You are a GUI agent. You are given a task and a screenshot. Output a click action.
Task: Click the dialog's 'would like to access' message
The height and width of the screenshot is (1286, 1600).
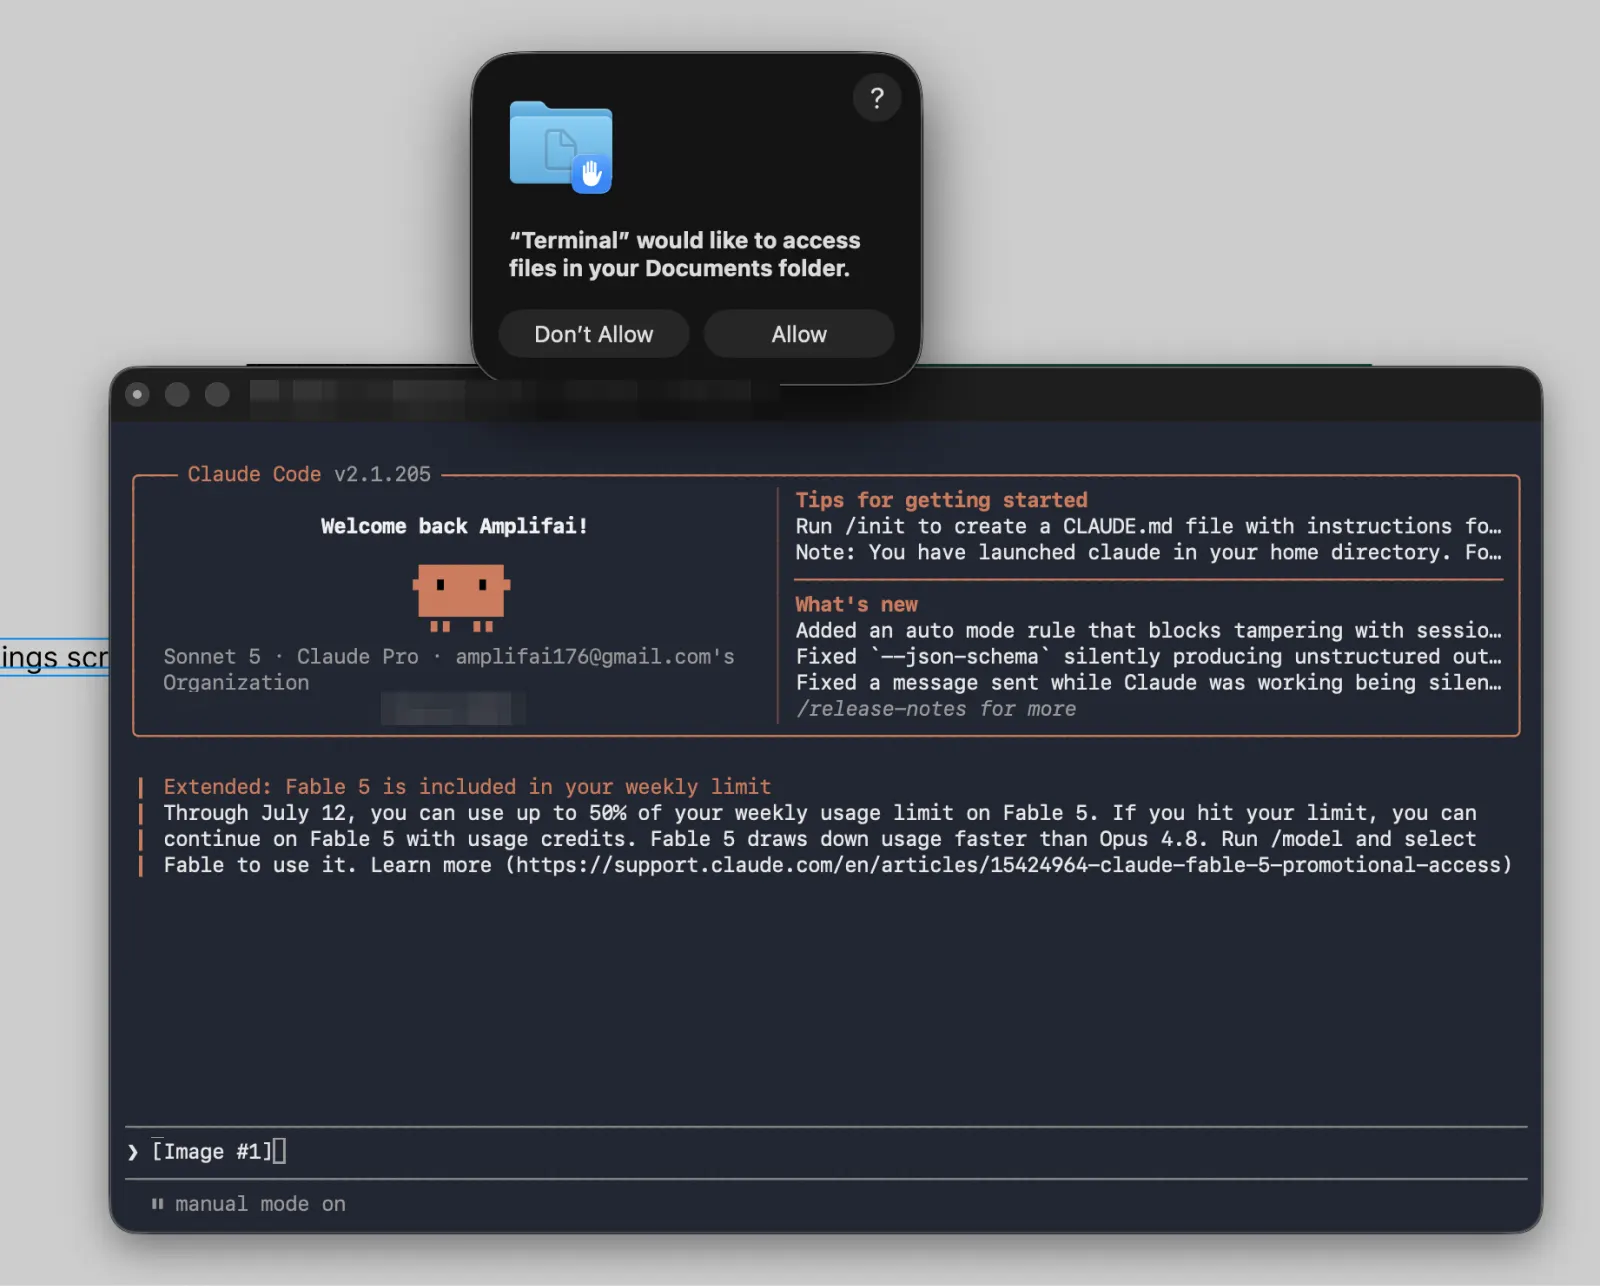[x=684, y=254]
